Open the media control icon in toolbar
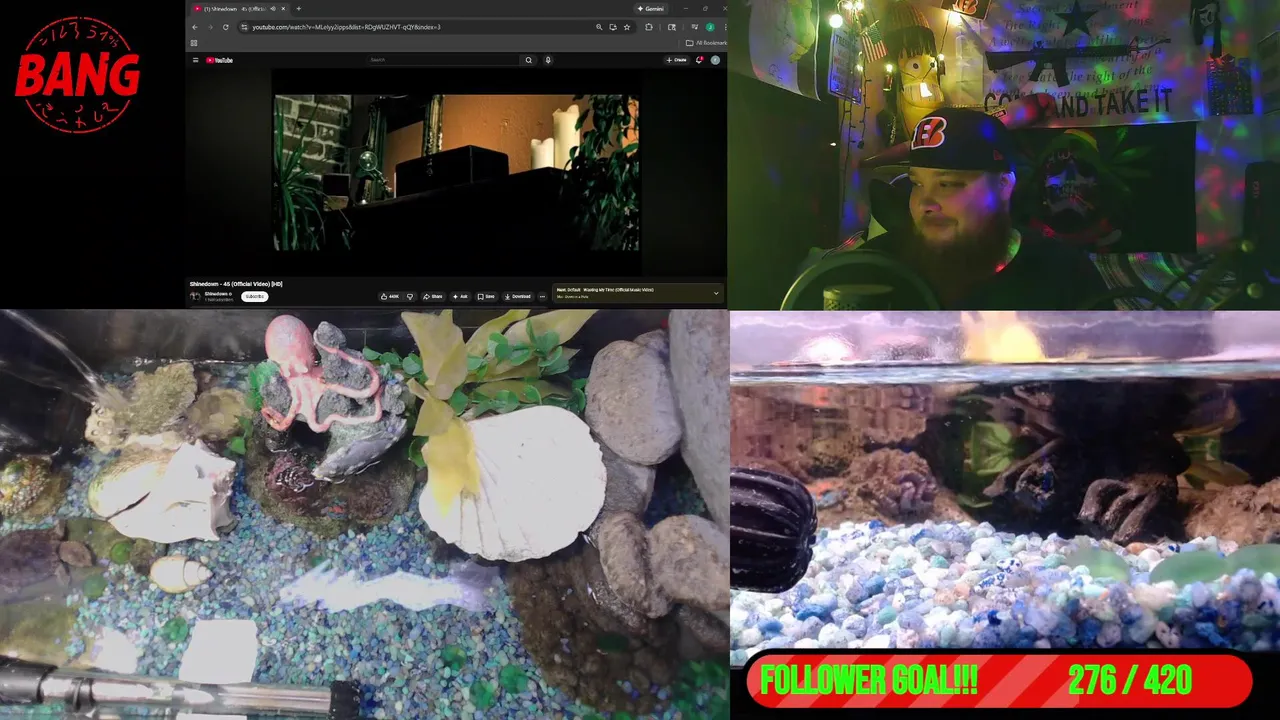The height and width of the screenshot is (720, 1280). [x=695, y=27]
